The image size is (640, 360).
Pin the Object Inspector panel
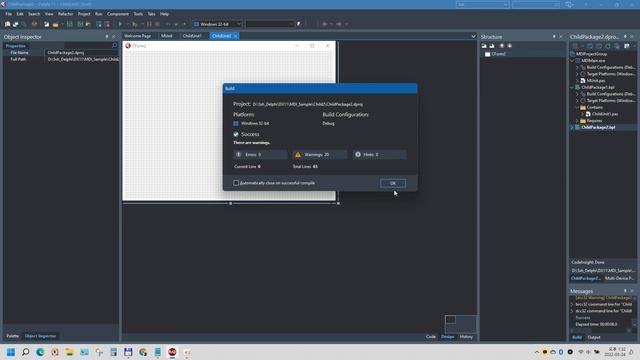click(x=107, y=36)
